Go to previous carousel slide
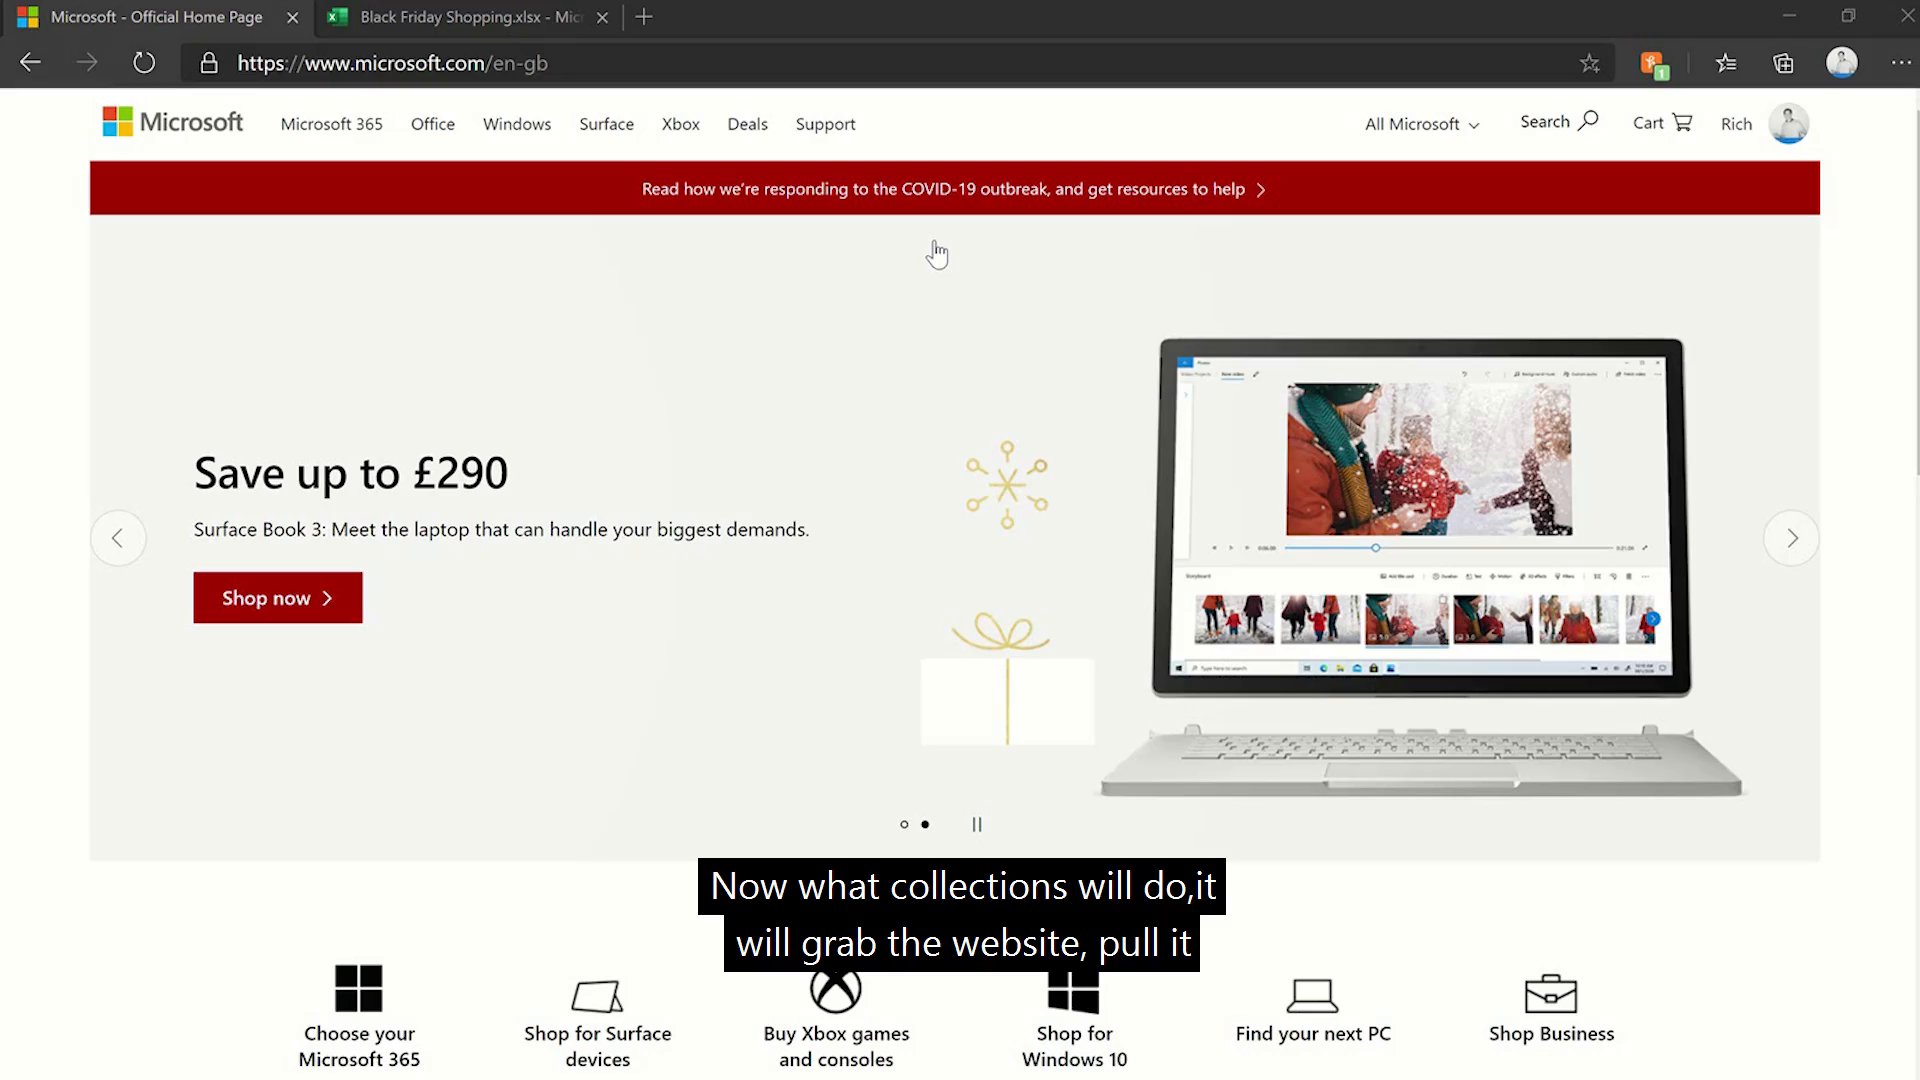 (x=118, y=538)
